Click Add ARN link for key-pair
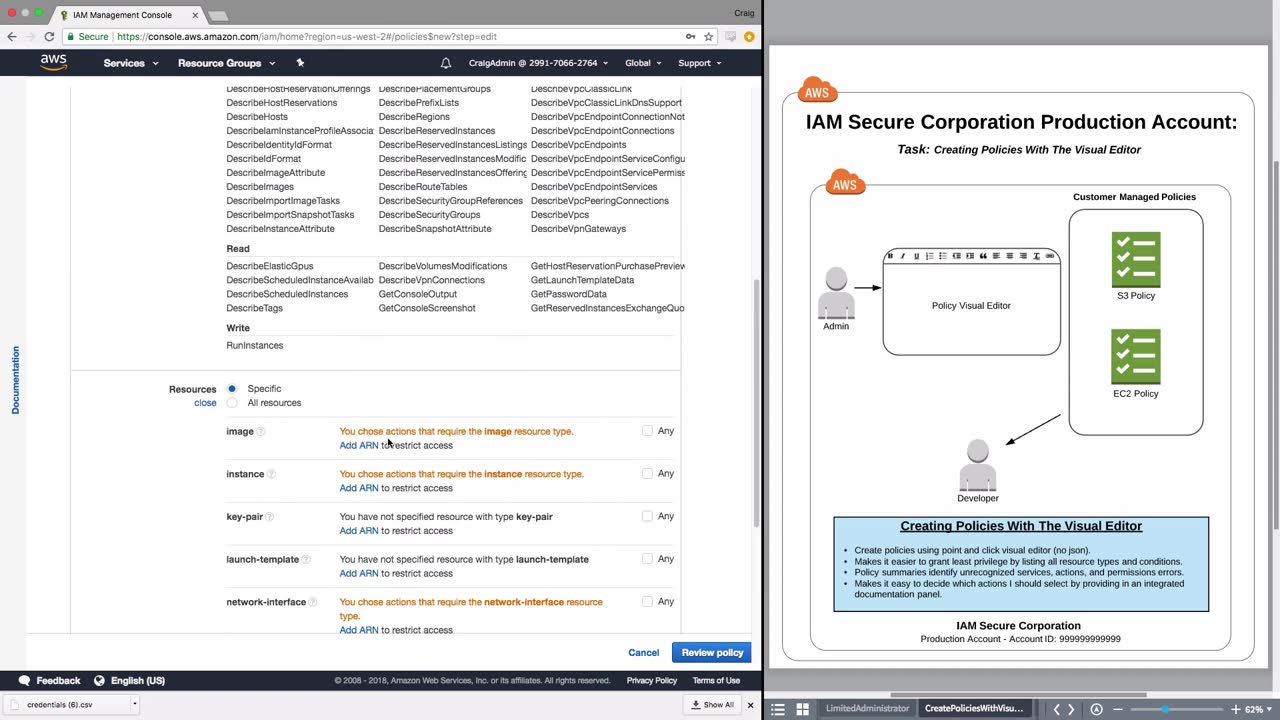 point(359,531)
